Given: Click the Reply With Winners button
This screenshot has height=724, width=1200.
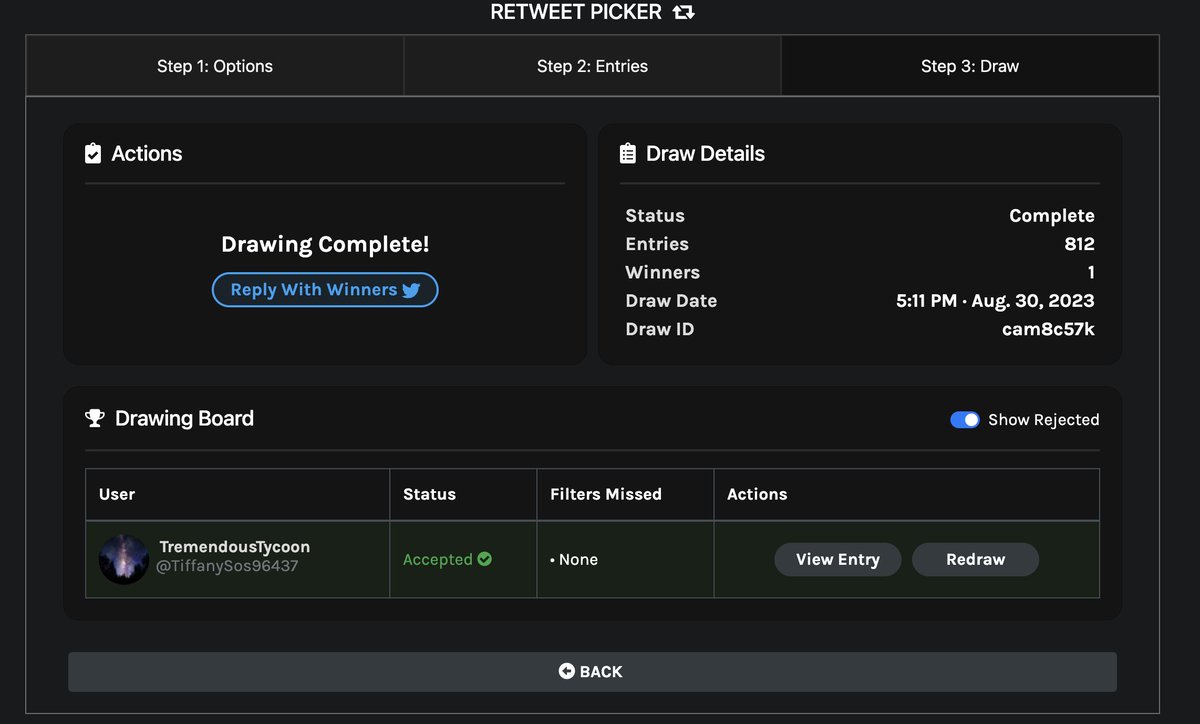Looking at the screenshot, I should (x=325, y=290).
